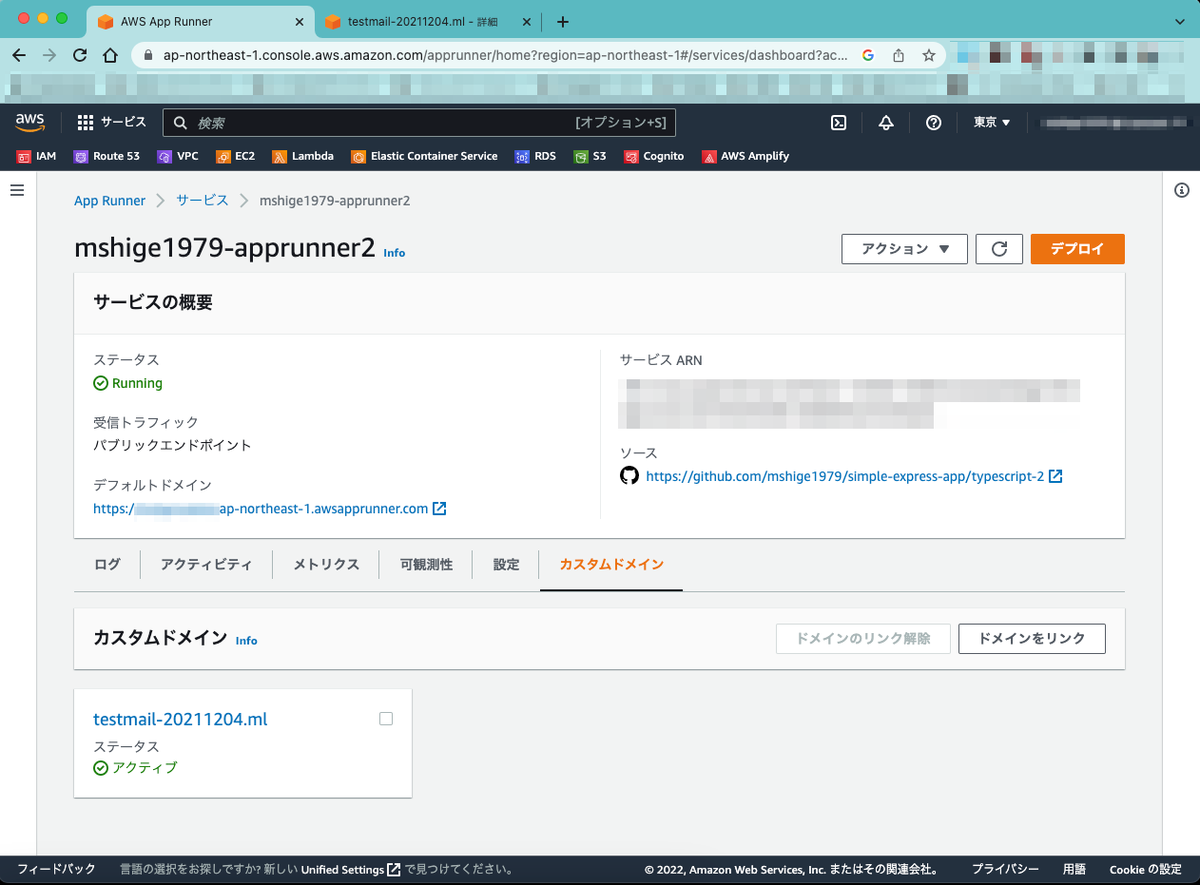Click Info link beside mshige1979-apprunner2 title
Image resolution: width=1200 pixels, height=885 pixels.
[x=394, y=253]
